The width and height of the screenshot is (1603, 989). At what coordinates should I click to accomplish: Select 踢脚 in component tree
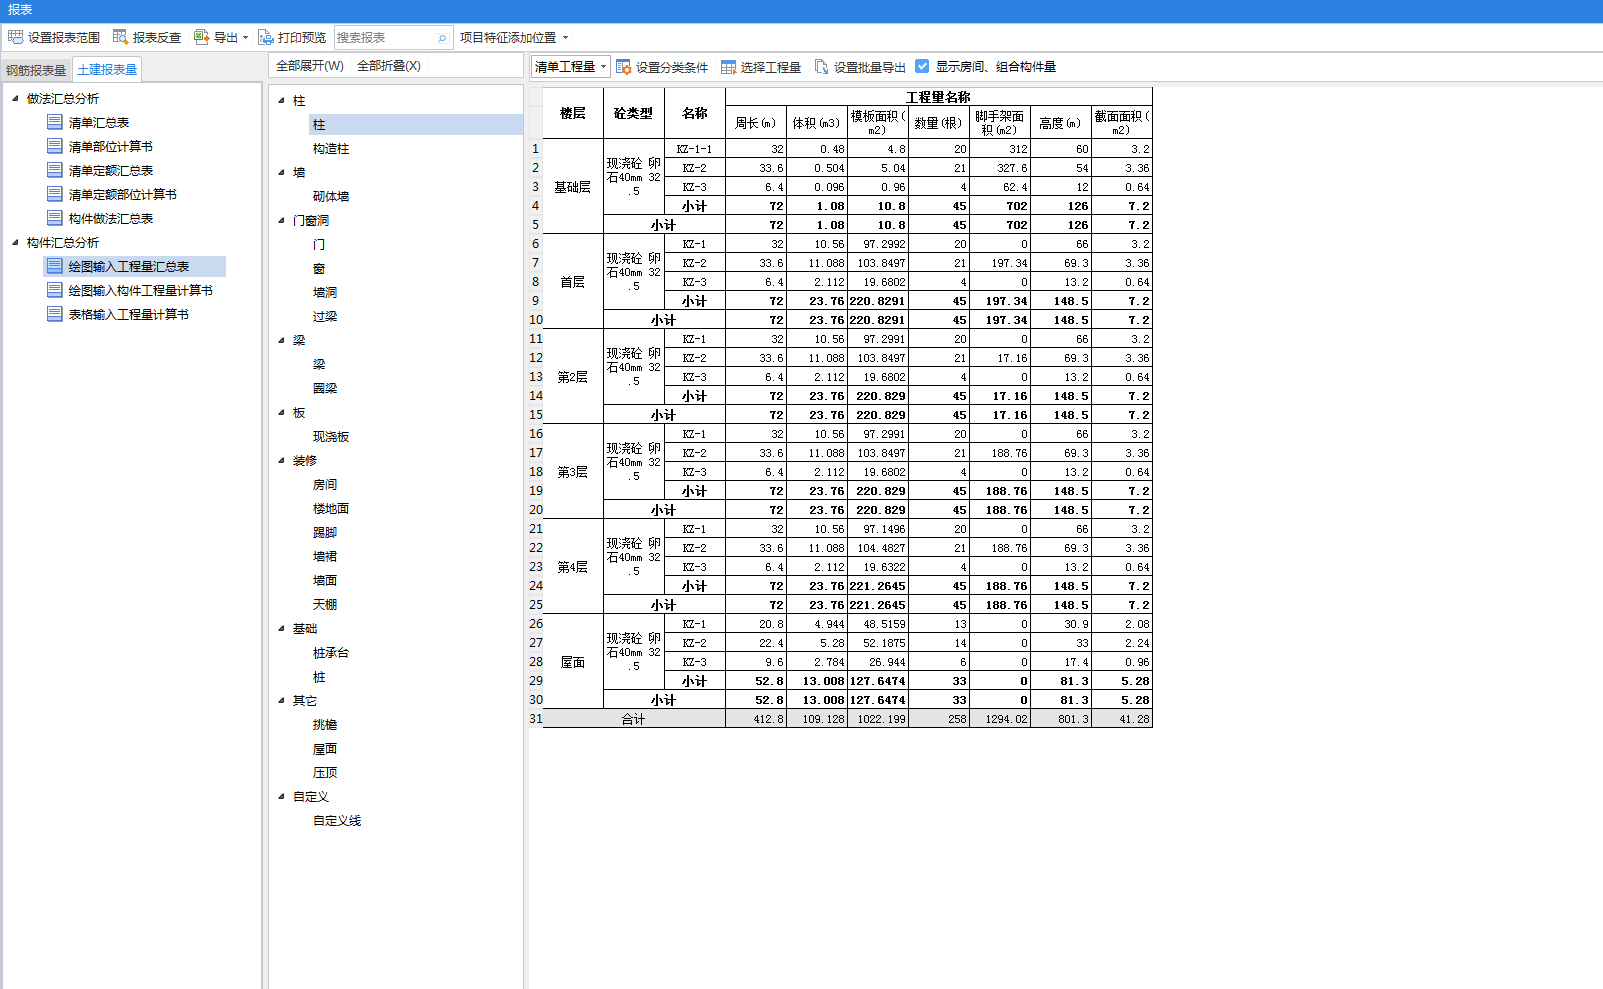click(325, 532)
